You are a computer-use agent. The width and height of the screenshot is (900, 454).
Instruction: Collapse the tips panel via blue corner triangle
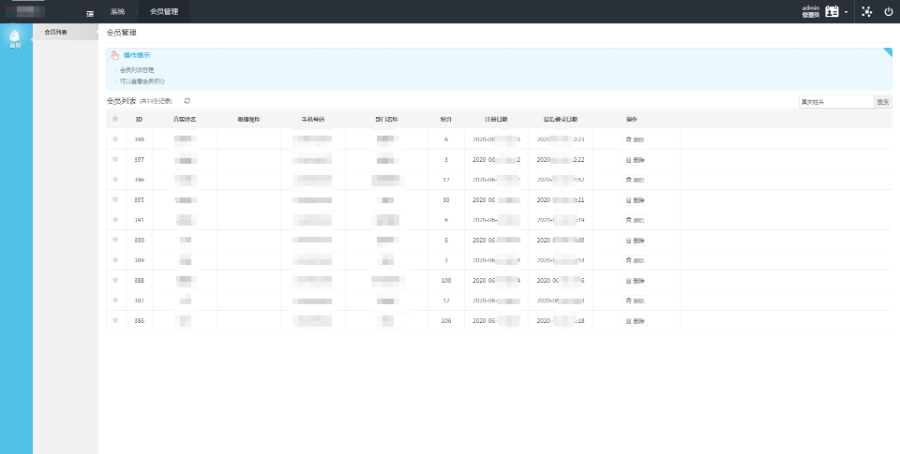[x=887, y=52]
